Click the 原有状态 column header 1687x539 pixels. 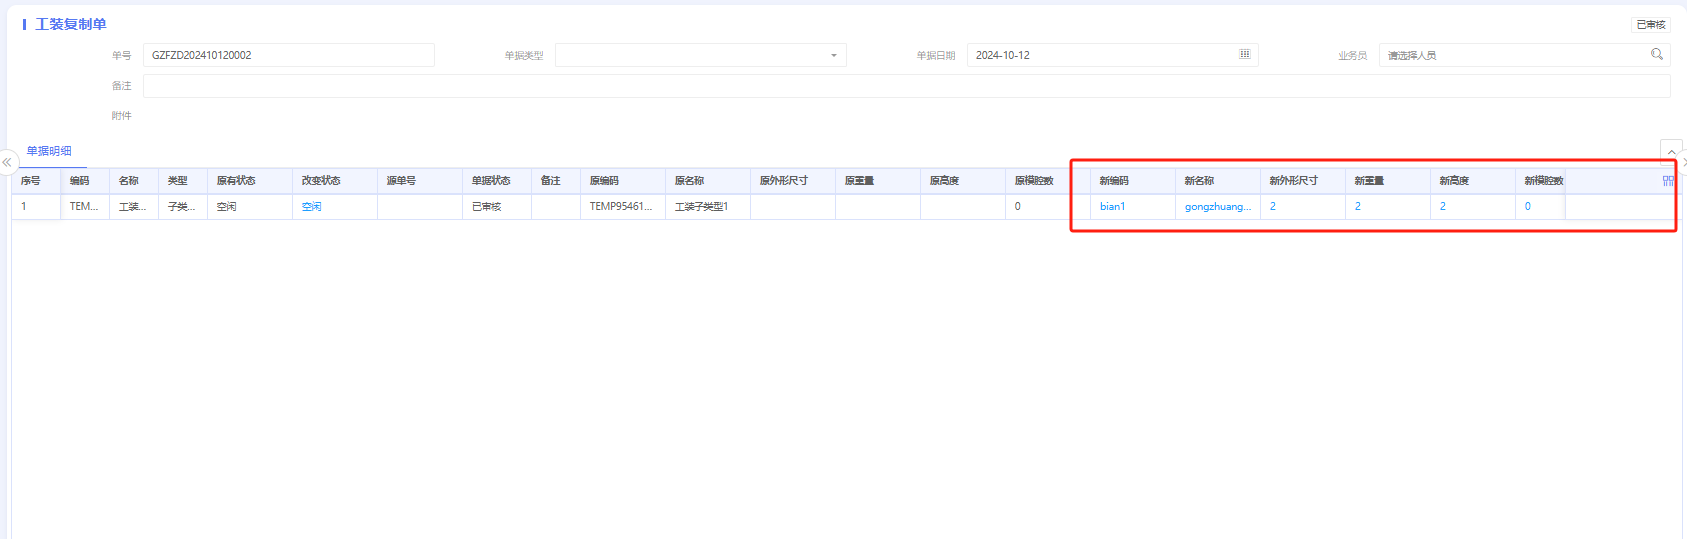tap(236, 181)
